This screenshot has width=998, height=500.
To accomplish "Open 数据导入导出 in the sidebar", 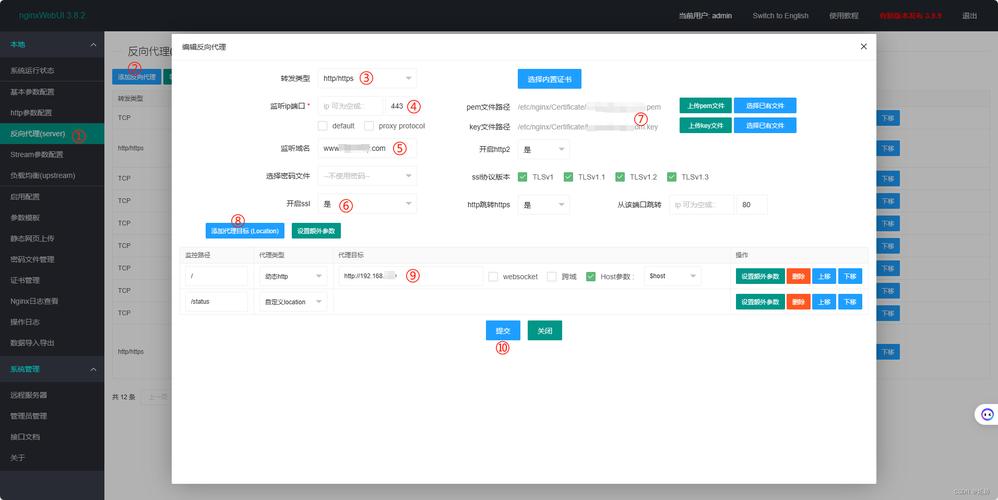I will pos(52,343).
